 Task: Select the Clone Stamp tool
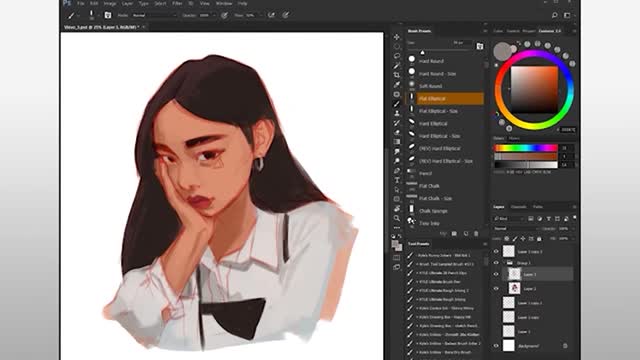point(397,113)
